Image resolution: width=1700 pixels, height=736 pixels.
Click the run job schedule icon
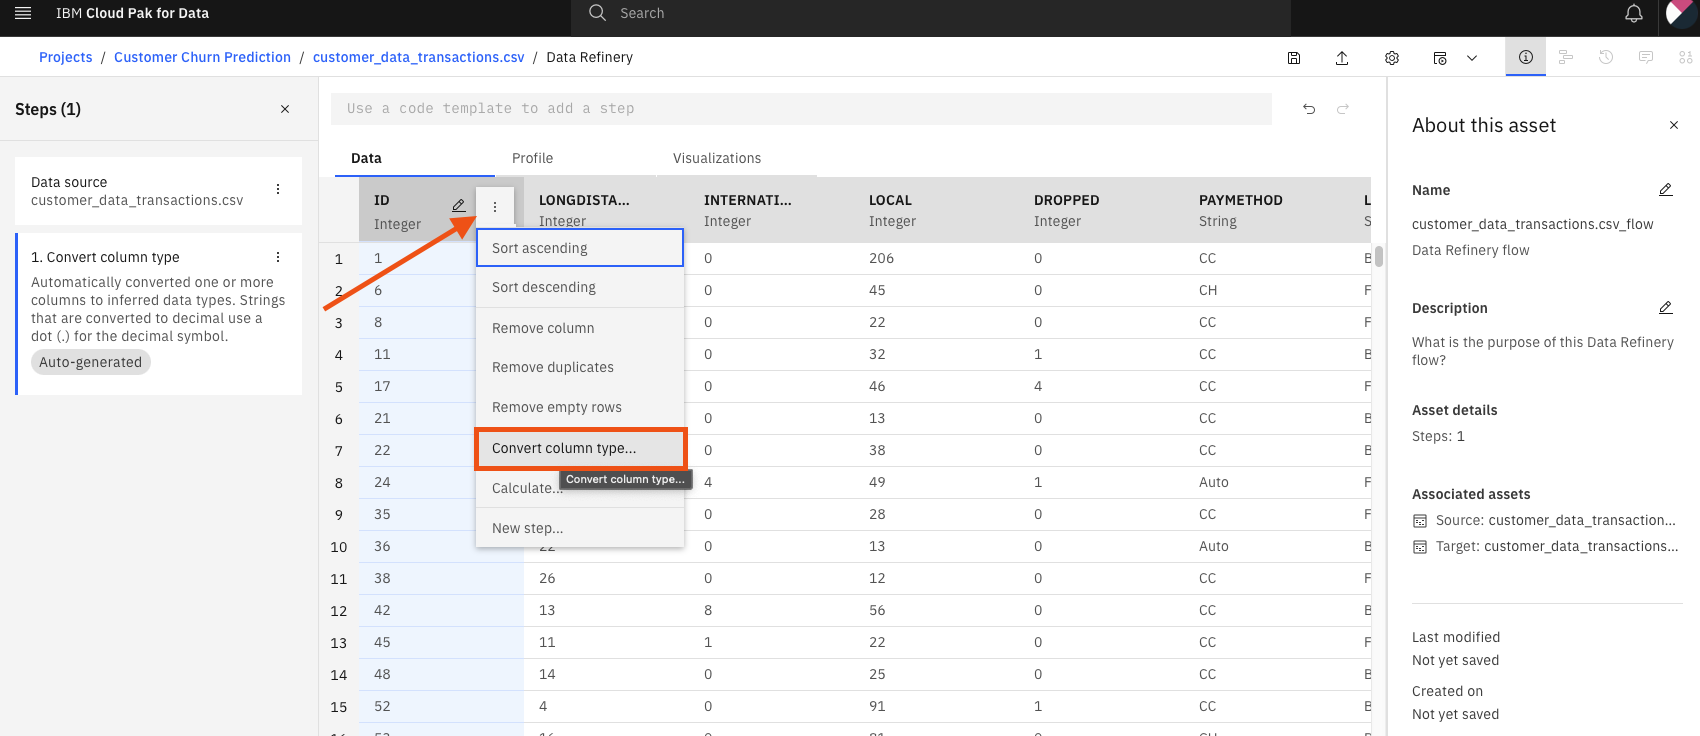(1440, 58)
